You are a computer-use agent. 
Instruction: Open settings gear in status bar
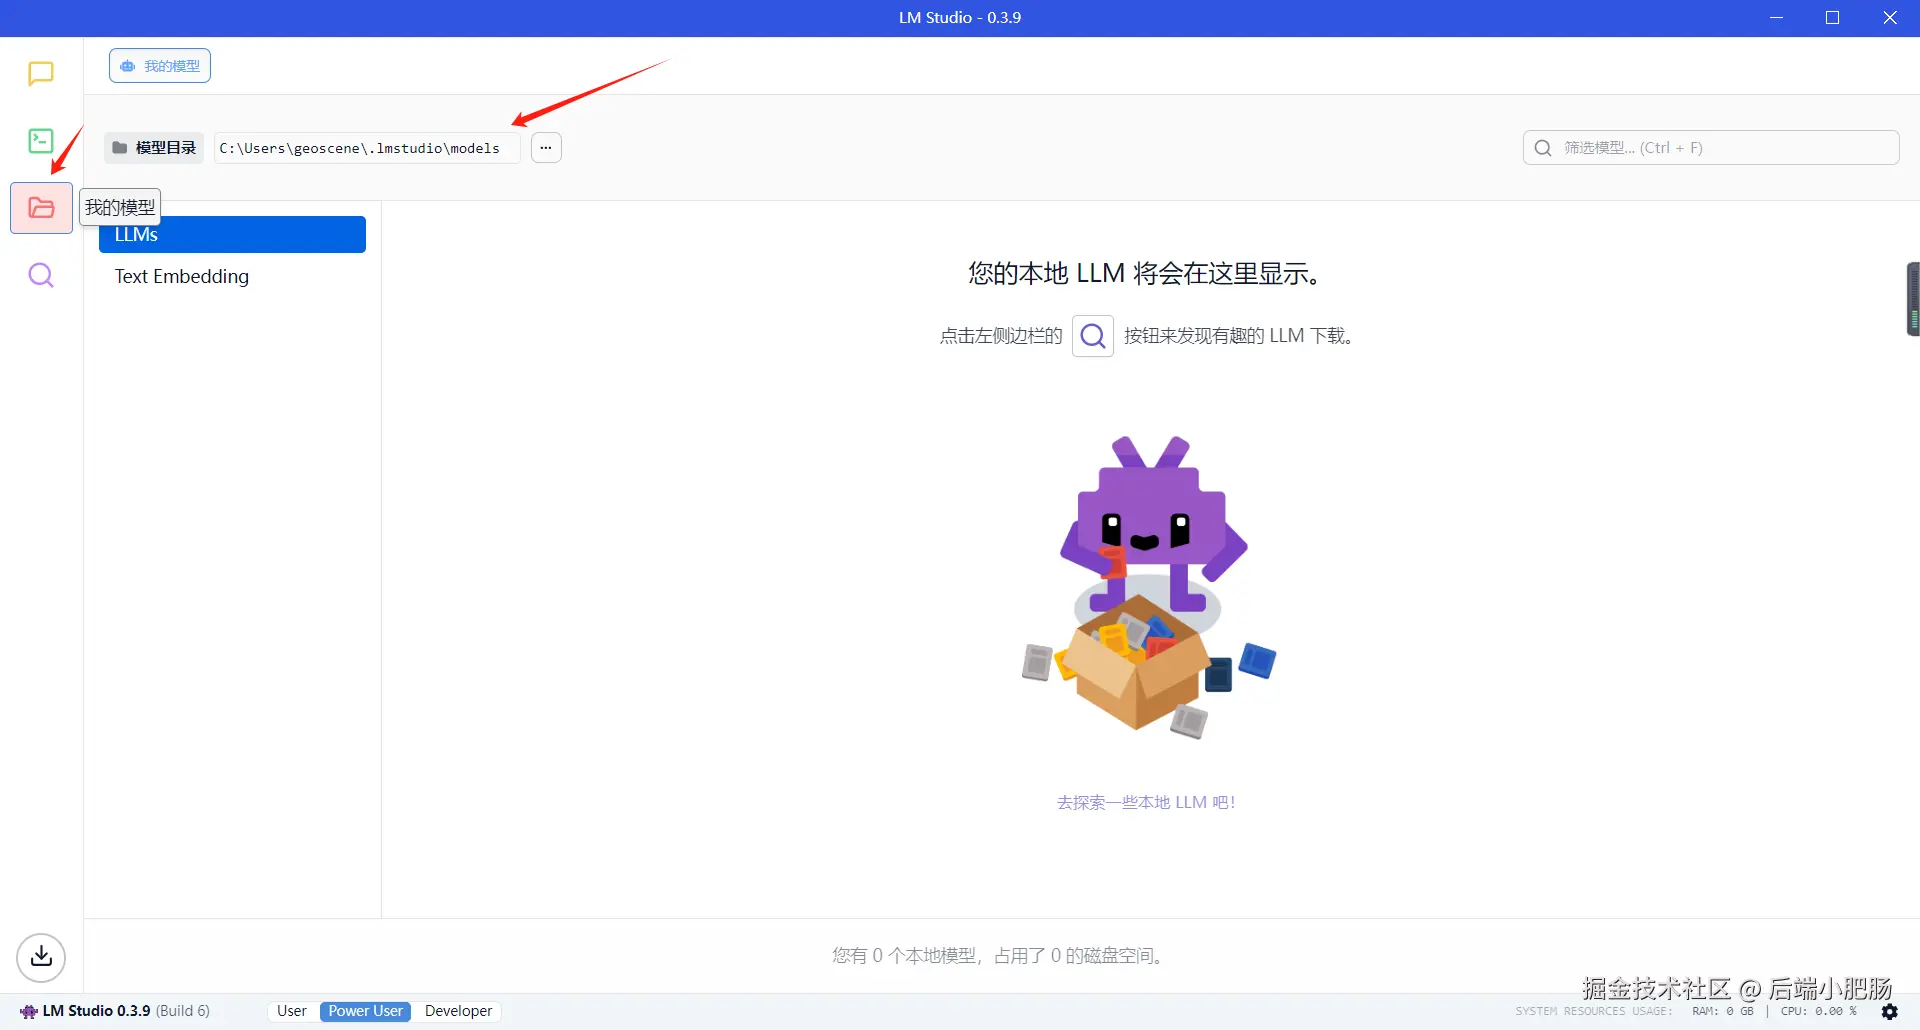click(1890, 1011)
